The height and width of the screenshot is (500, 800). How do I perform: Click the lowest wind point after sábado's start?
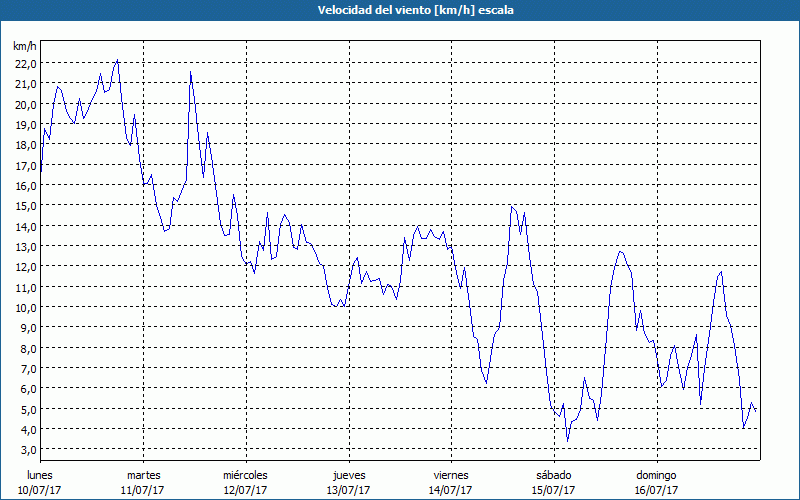click(567, 441)
